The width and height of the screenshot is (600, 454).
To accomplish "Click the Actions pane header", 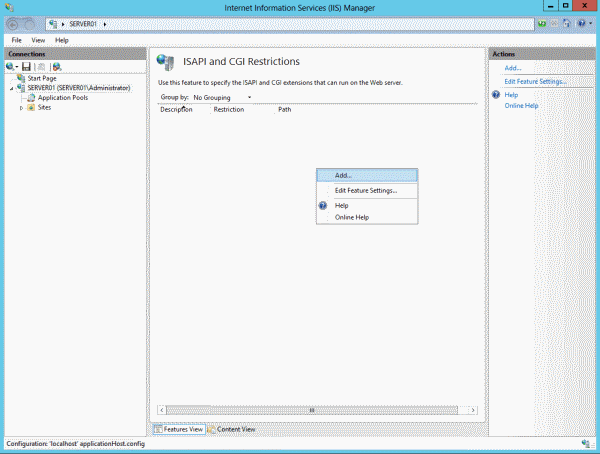I will pos(542,54).
